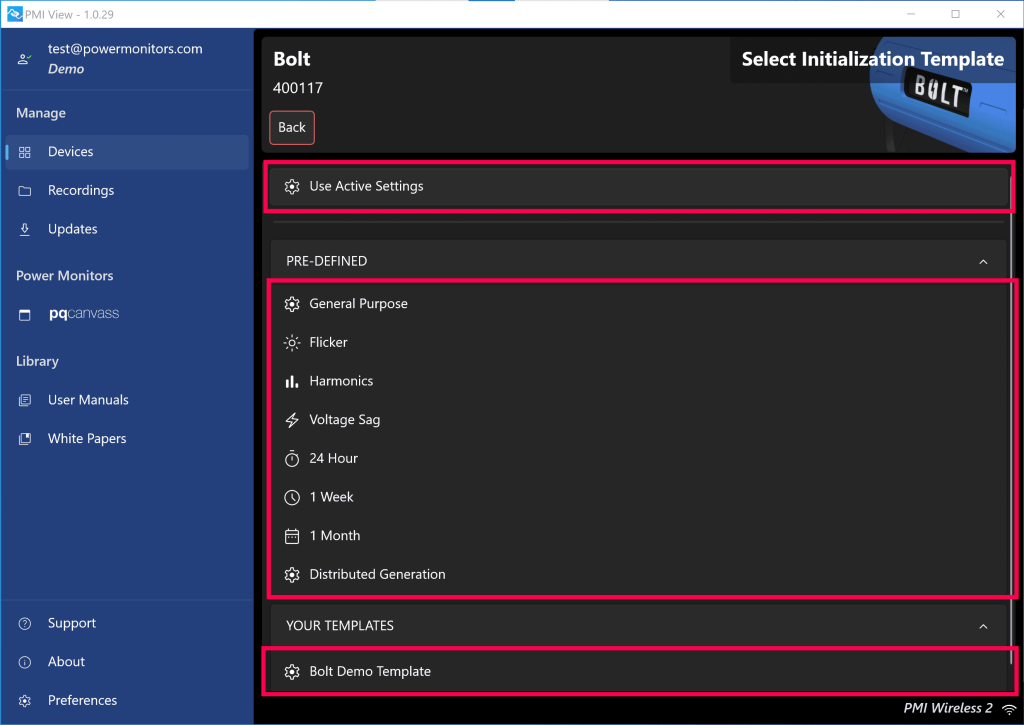
Task: Open White Papers in the Library
Action: (87, 438)
